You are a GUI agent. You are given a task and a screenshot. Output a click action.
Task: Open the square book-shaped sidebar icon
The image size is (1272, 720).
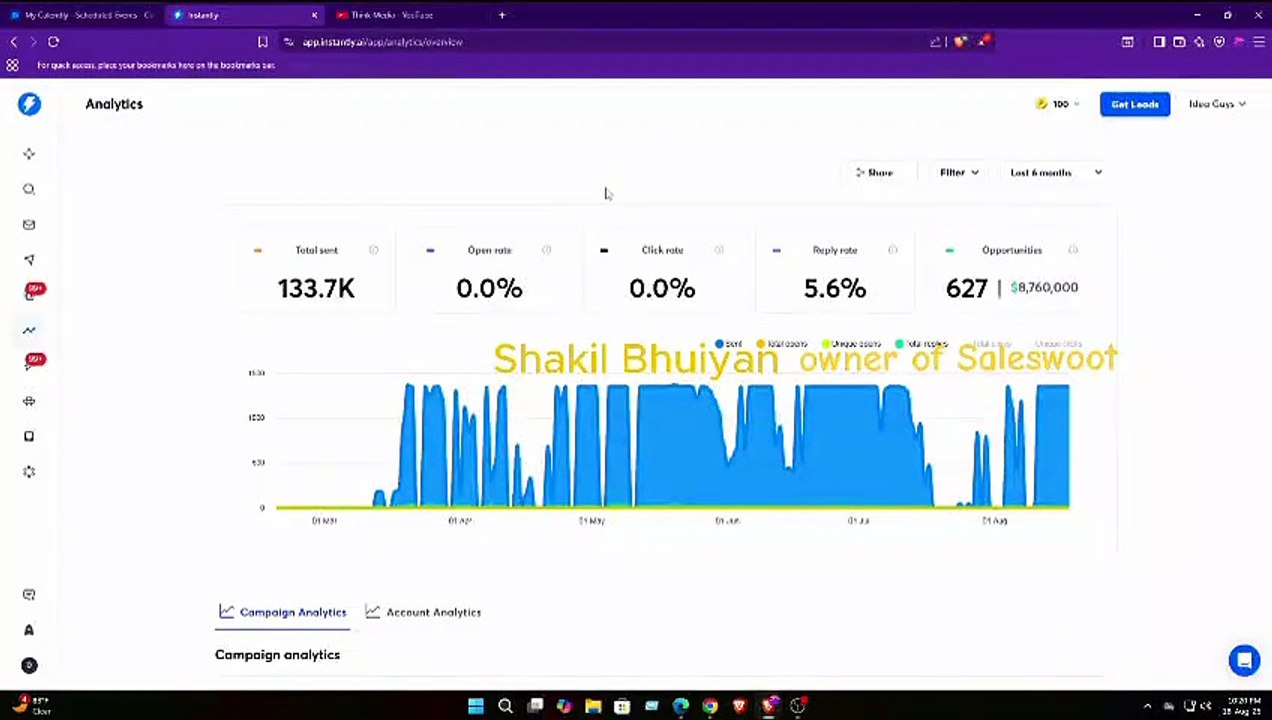pos(29,436)
